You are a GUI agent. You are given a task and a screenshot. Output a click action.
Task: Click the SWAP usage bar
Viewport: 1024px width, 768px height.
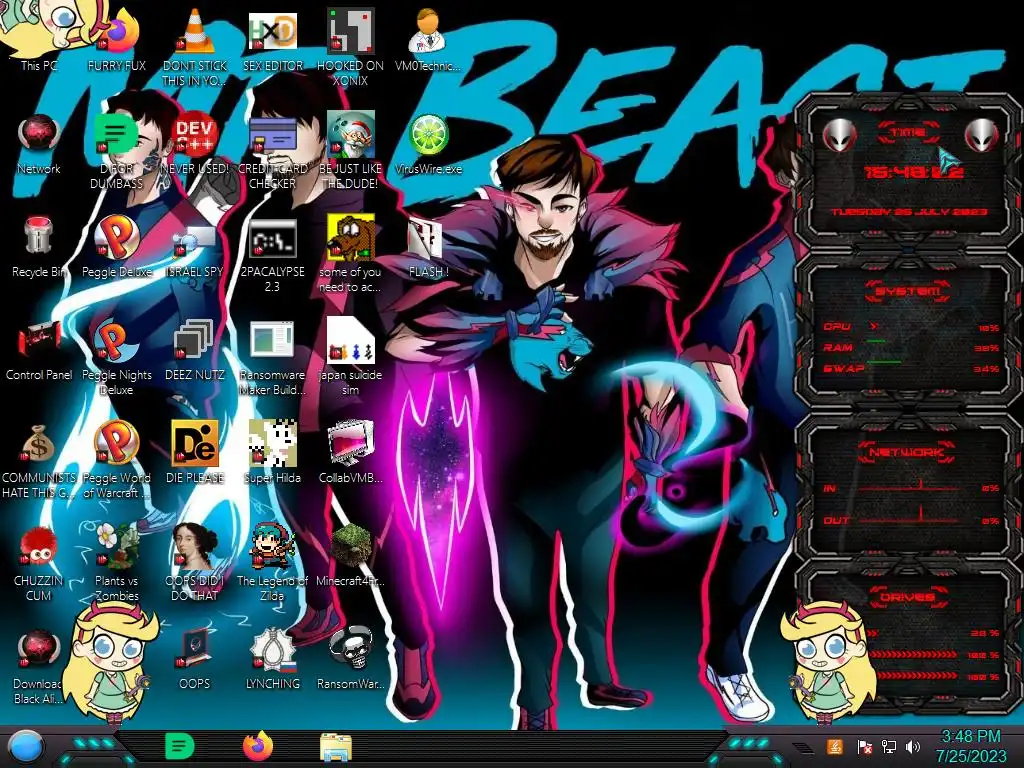883,363
